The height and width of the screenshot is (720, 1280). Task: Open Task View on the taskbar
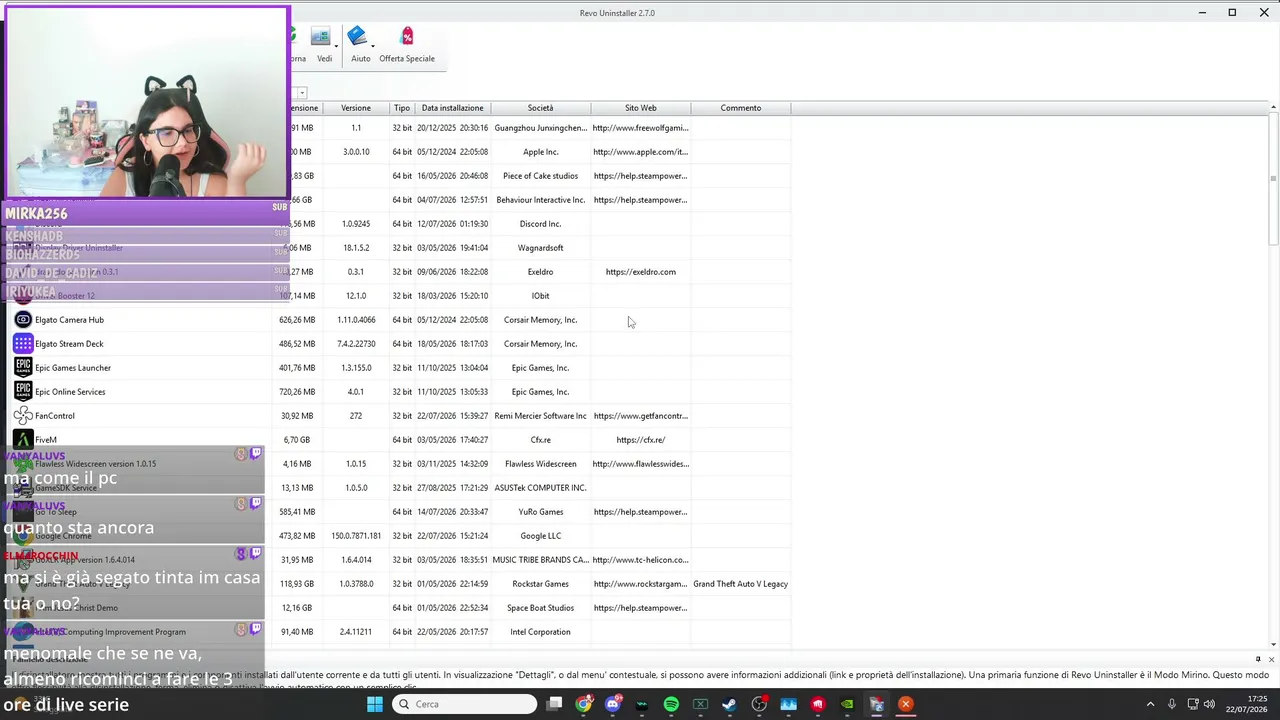tap(555, 704)
